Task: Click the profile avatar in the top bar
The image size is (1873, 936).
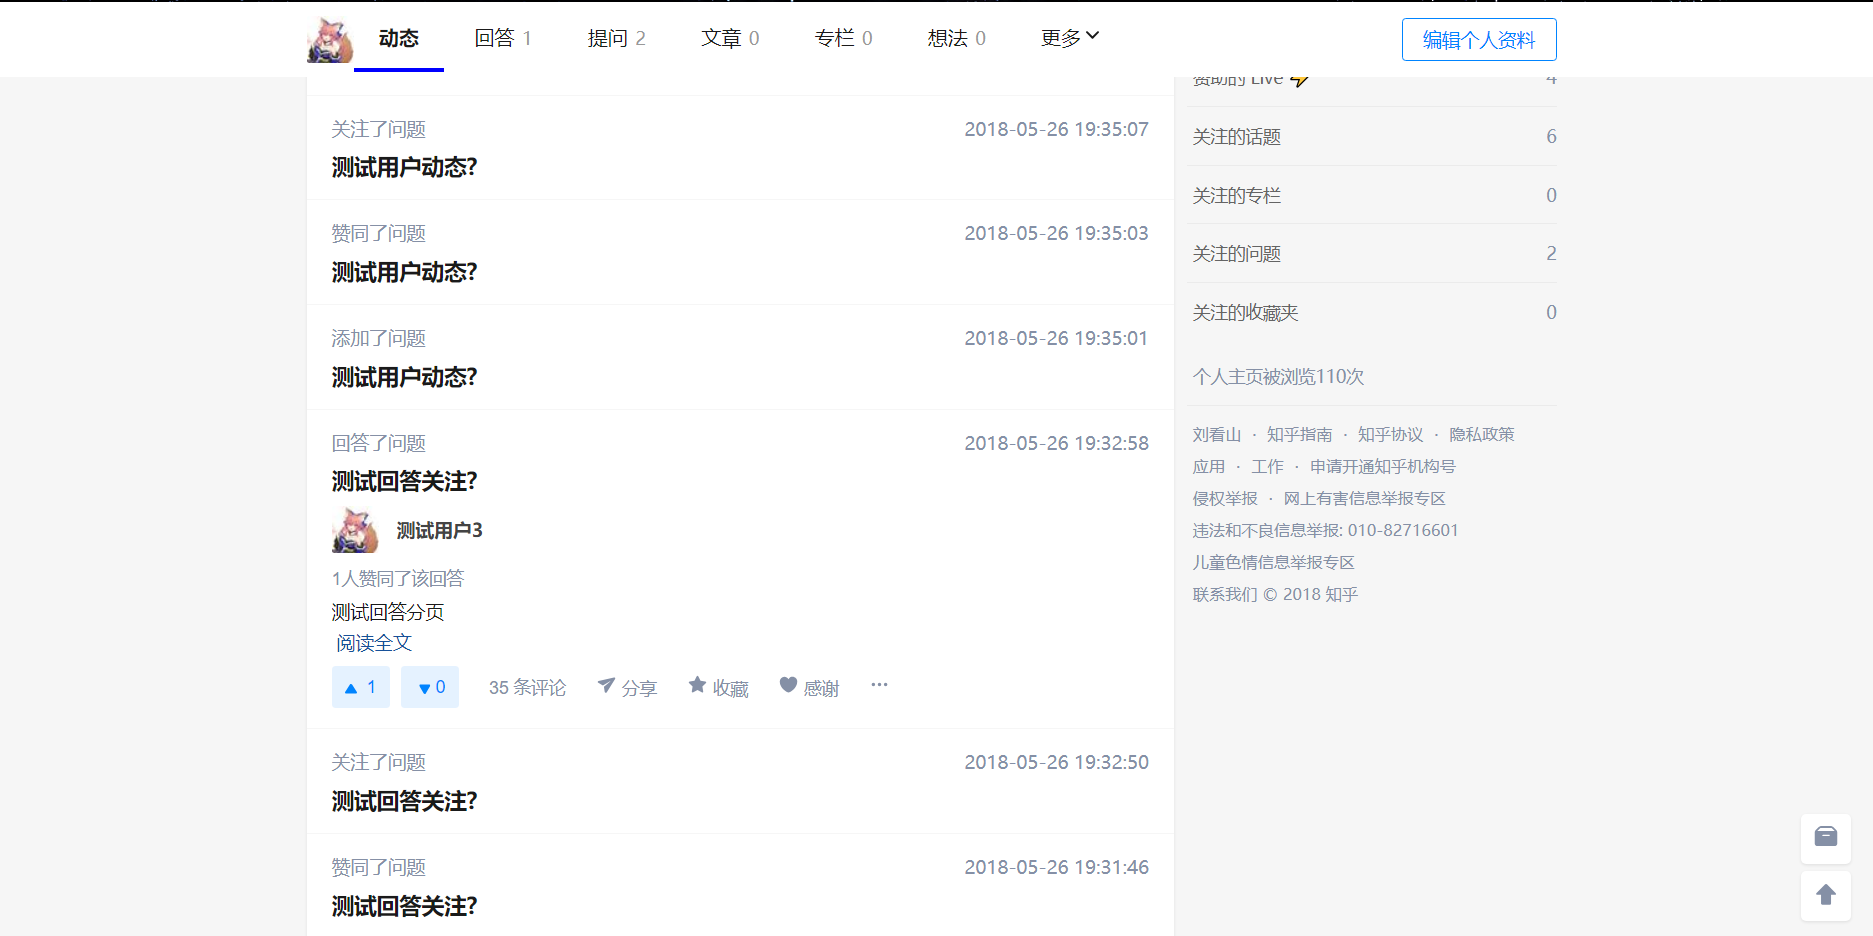Action: [x=330, y=40]
